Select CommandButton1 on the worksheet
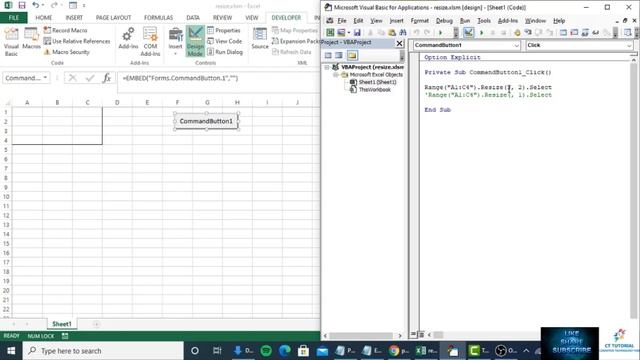The height and width of the screenshot is (360, 640). click(206, 121)
